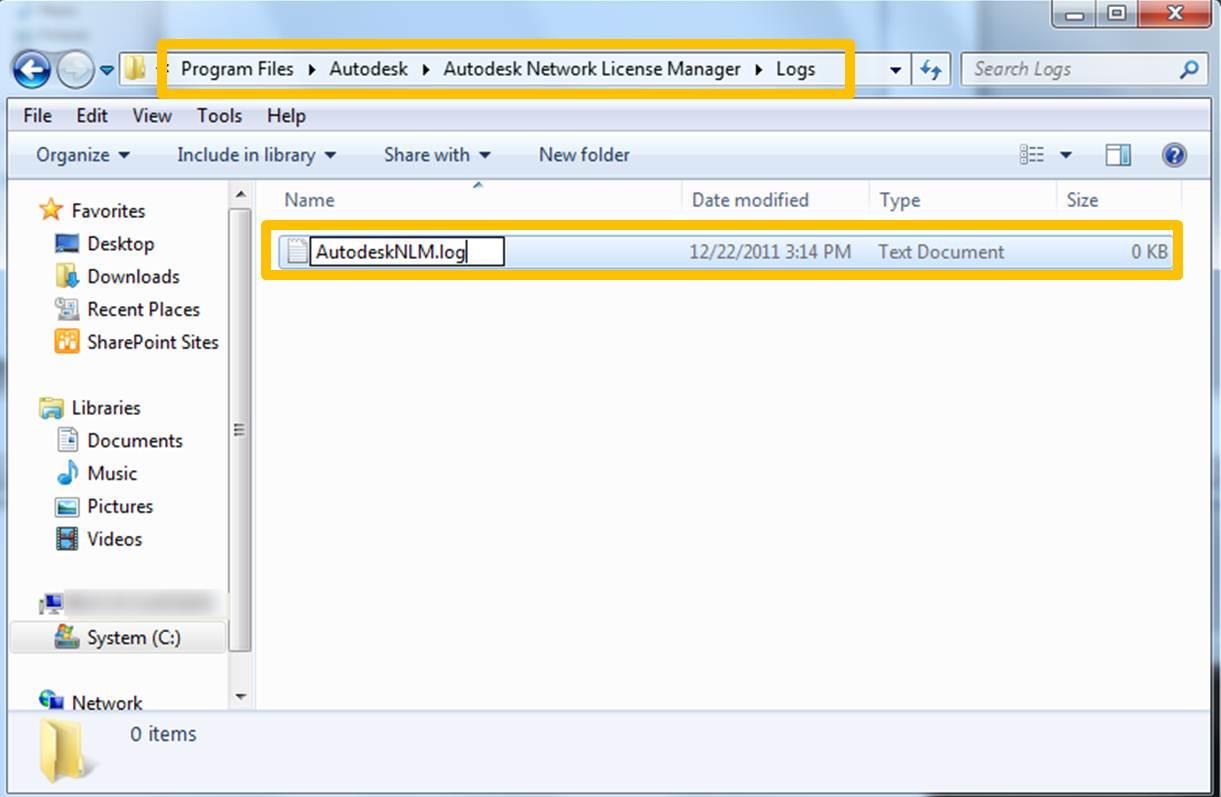Open the Tools menu
Screen dimensions: 1221x797
coord(219,116)
